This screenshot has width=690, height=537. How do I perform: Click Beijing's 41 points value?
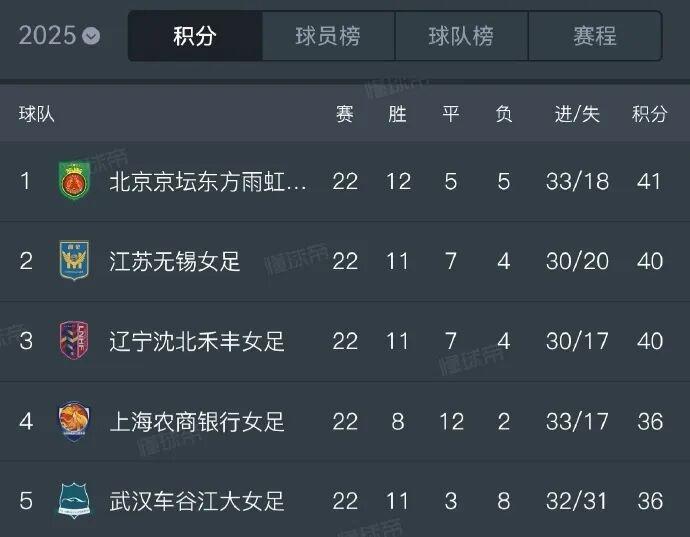pos(649,181)
